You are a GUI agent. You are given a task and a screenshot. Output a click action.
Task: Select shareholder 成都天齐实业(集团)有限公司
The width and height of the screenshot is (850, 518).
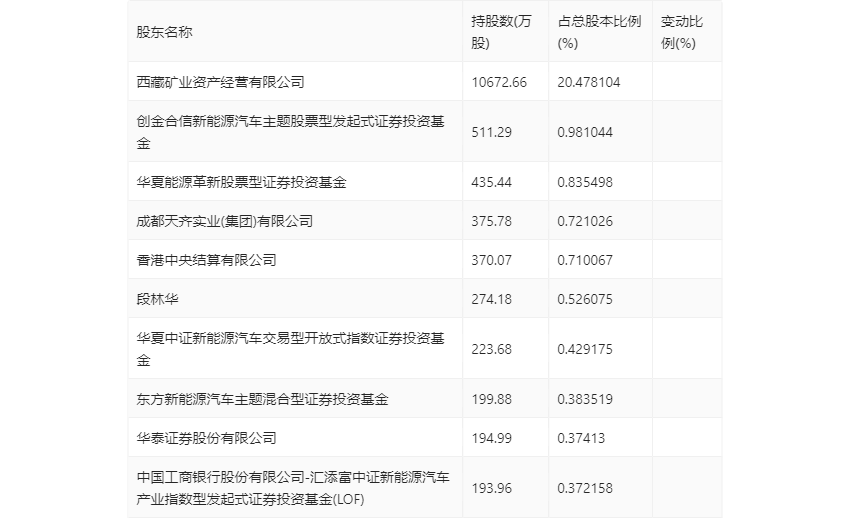(224, 221)
